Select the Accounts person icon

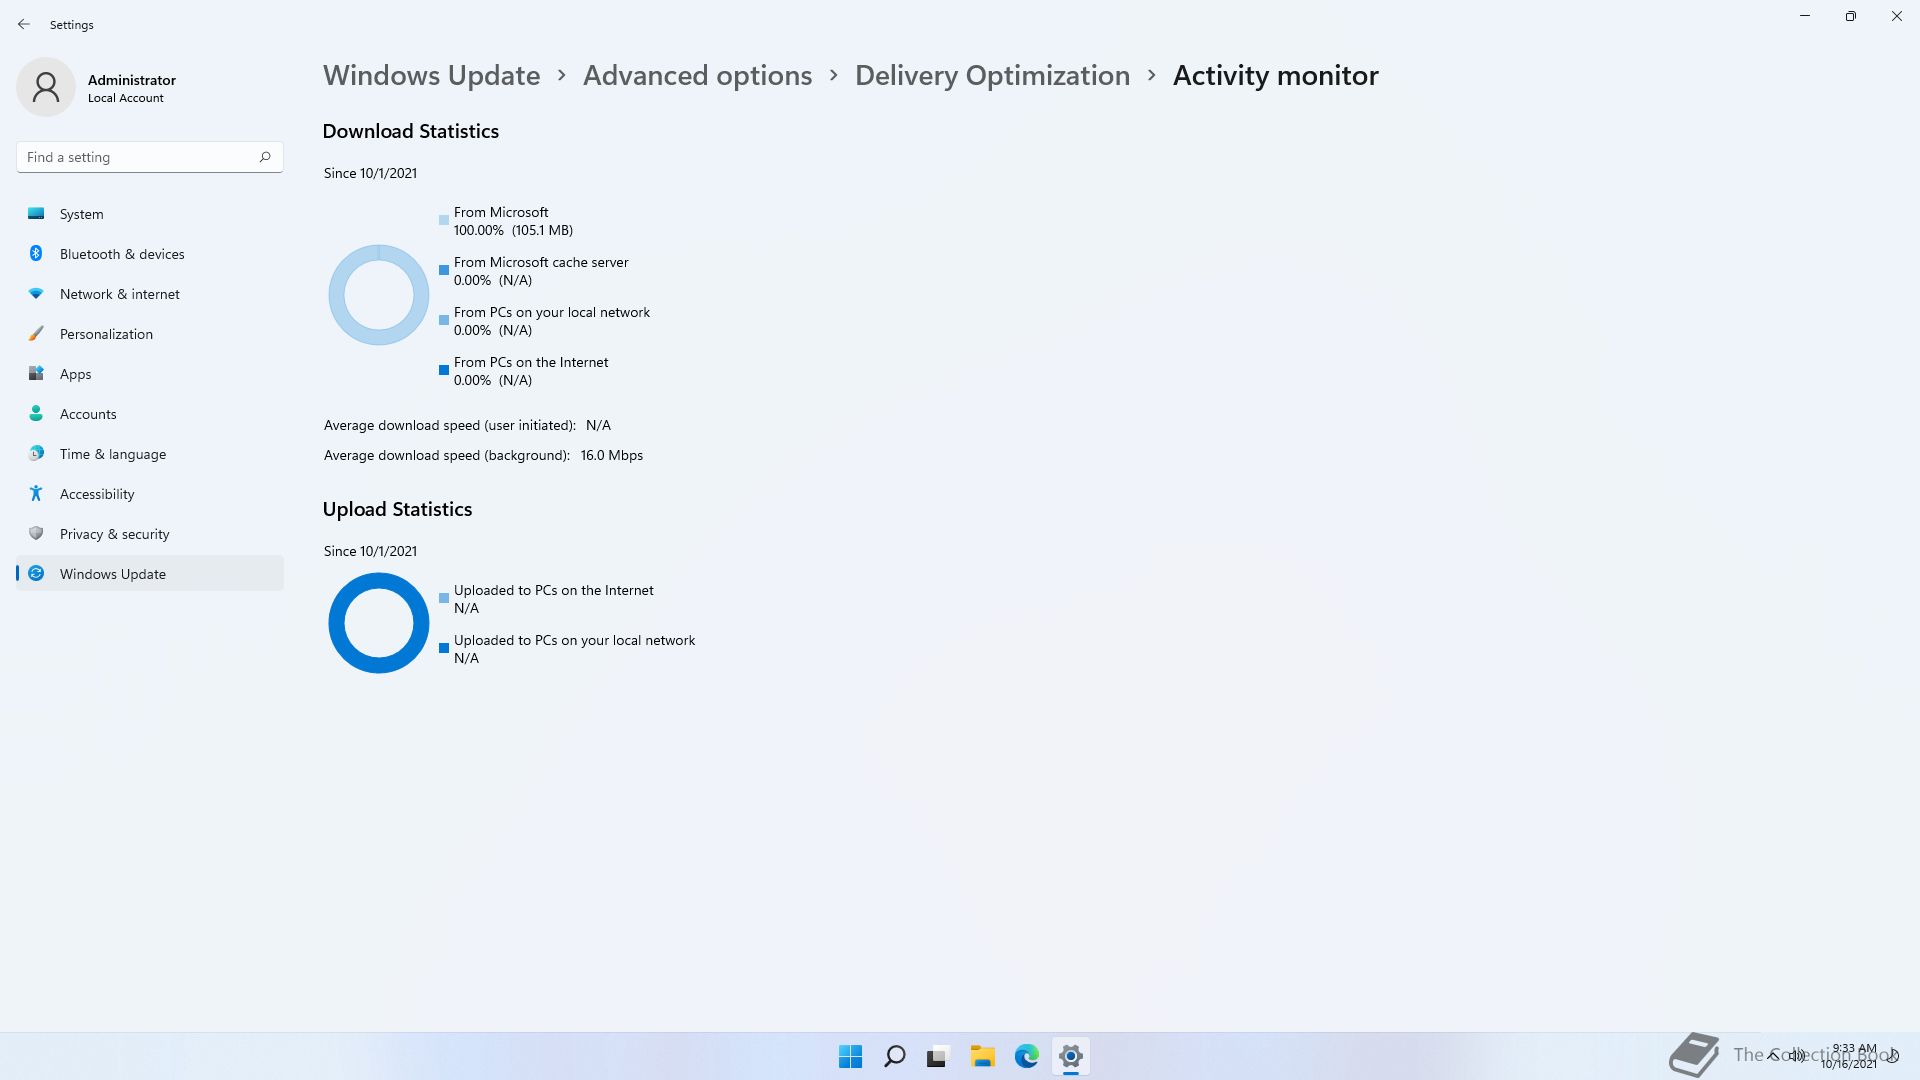tap(36, 413)
